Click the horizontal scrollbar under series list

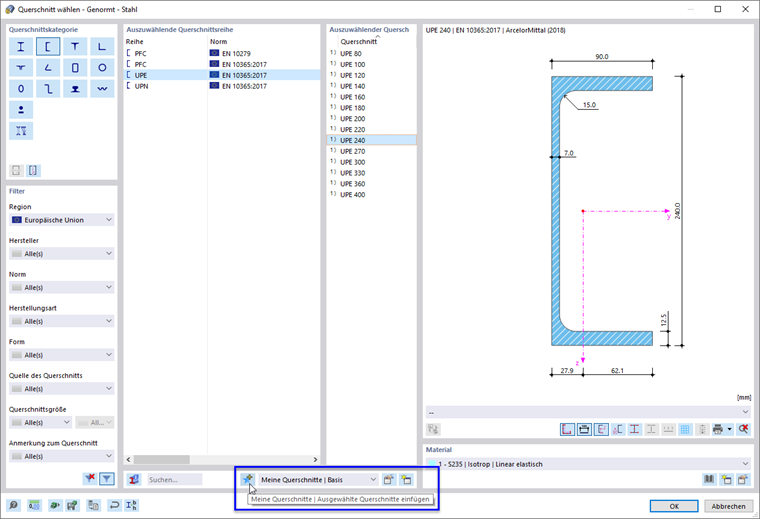pos(222,459)
